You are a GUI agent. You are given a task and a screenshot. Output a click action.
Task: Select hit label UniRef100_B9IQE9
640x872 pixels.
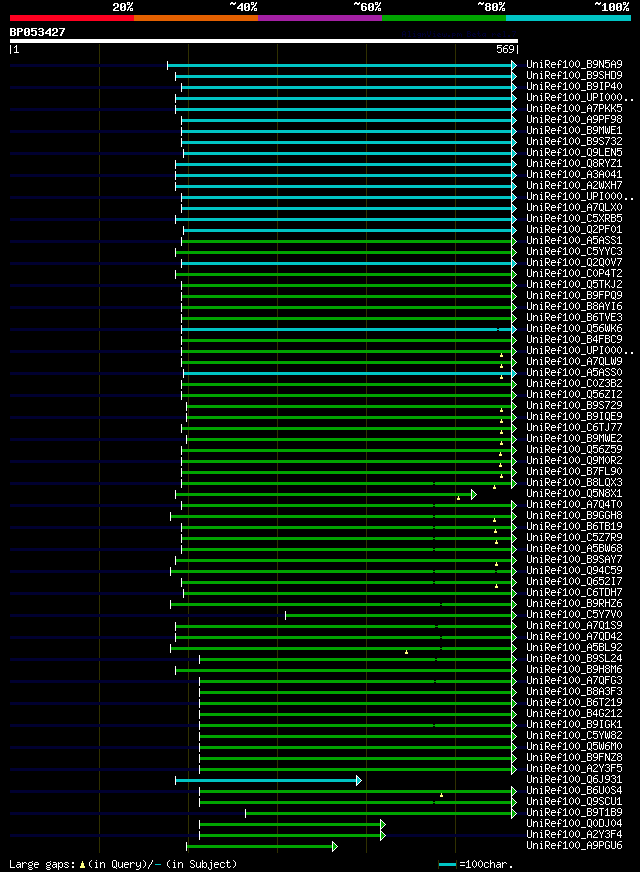tap(574, 417)
